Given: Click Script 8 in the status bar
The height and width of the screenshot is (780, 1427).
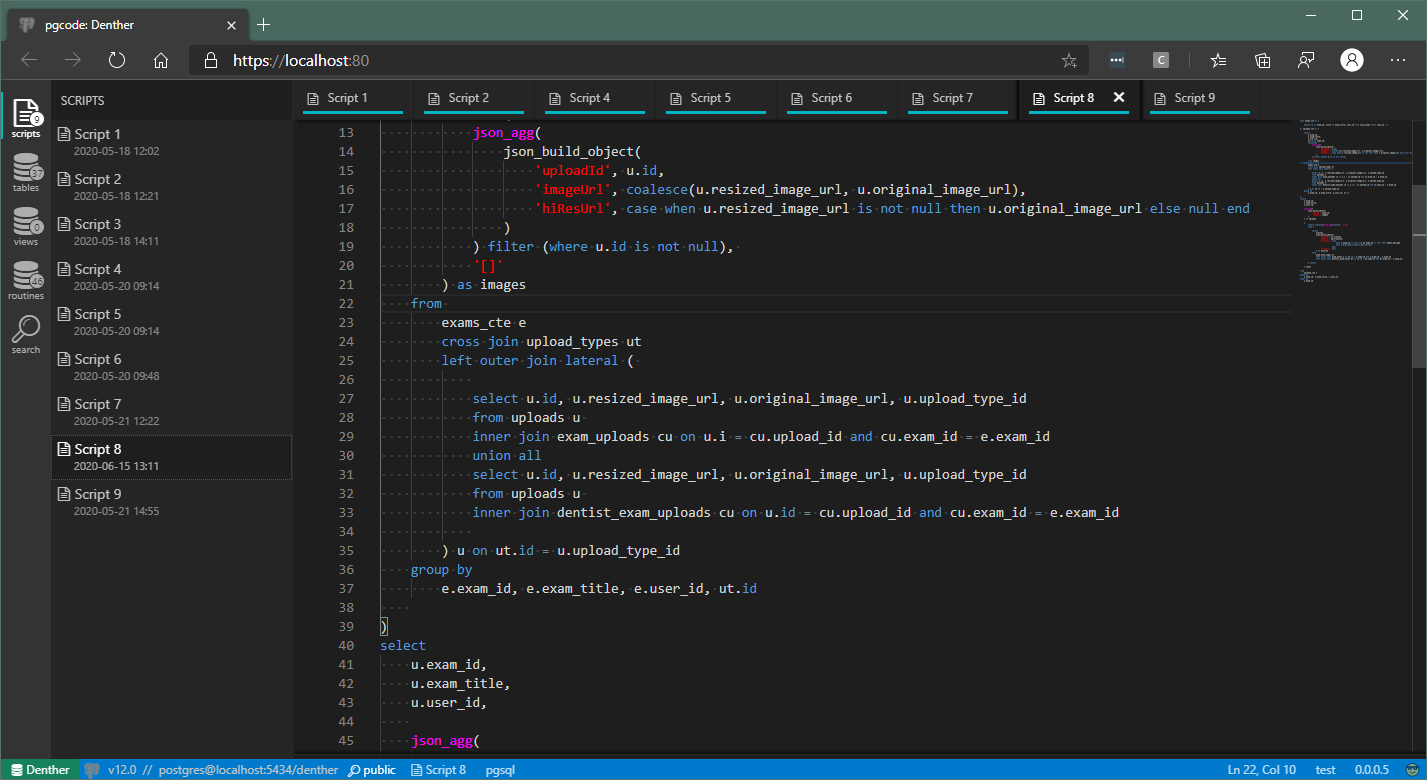Looking at the screenshot, I should [x=437, y=770].
